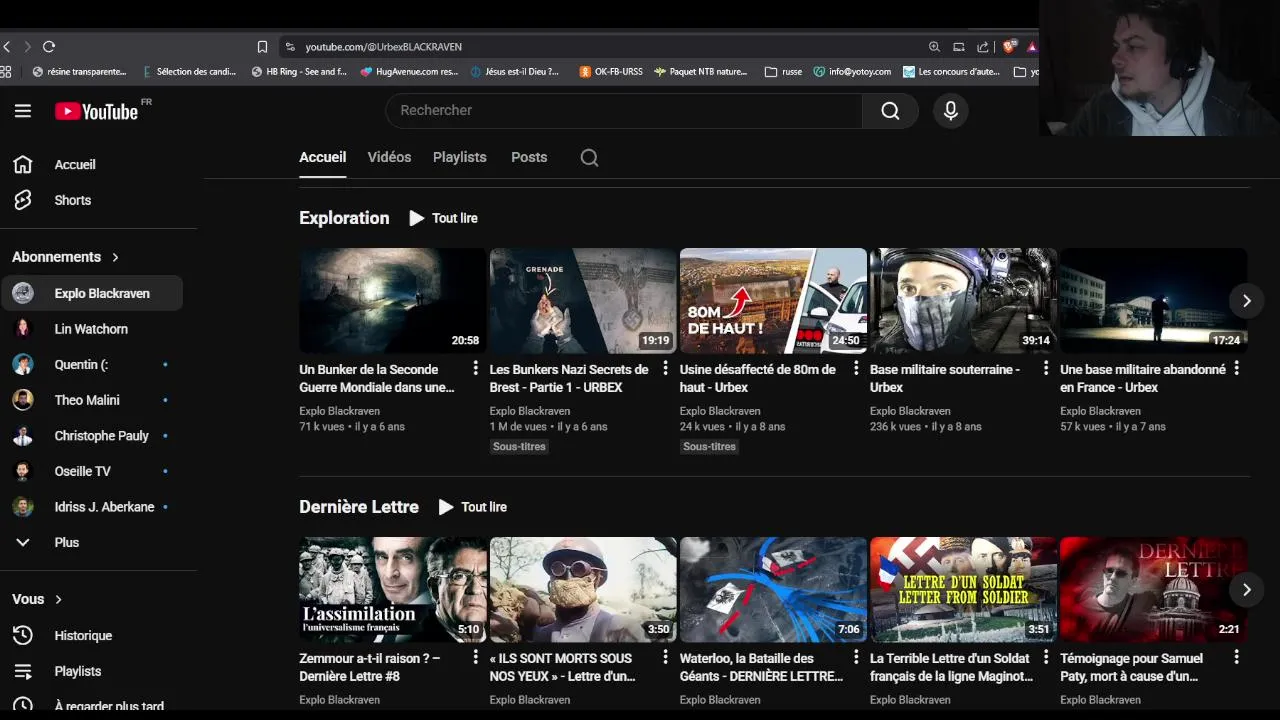Open Historique in the sidebar

91,635
